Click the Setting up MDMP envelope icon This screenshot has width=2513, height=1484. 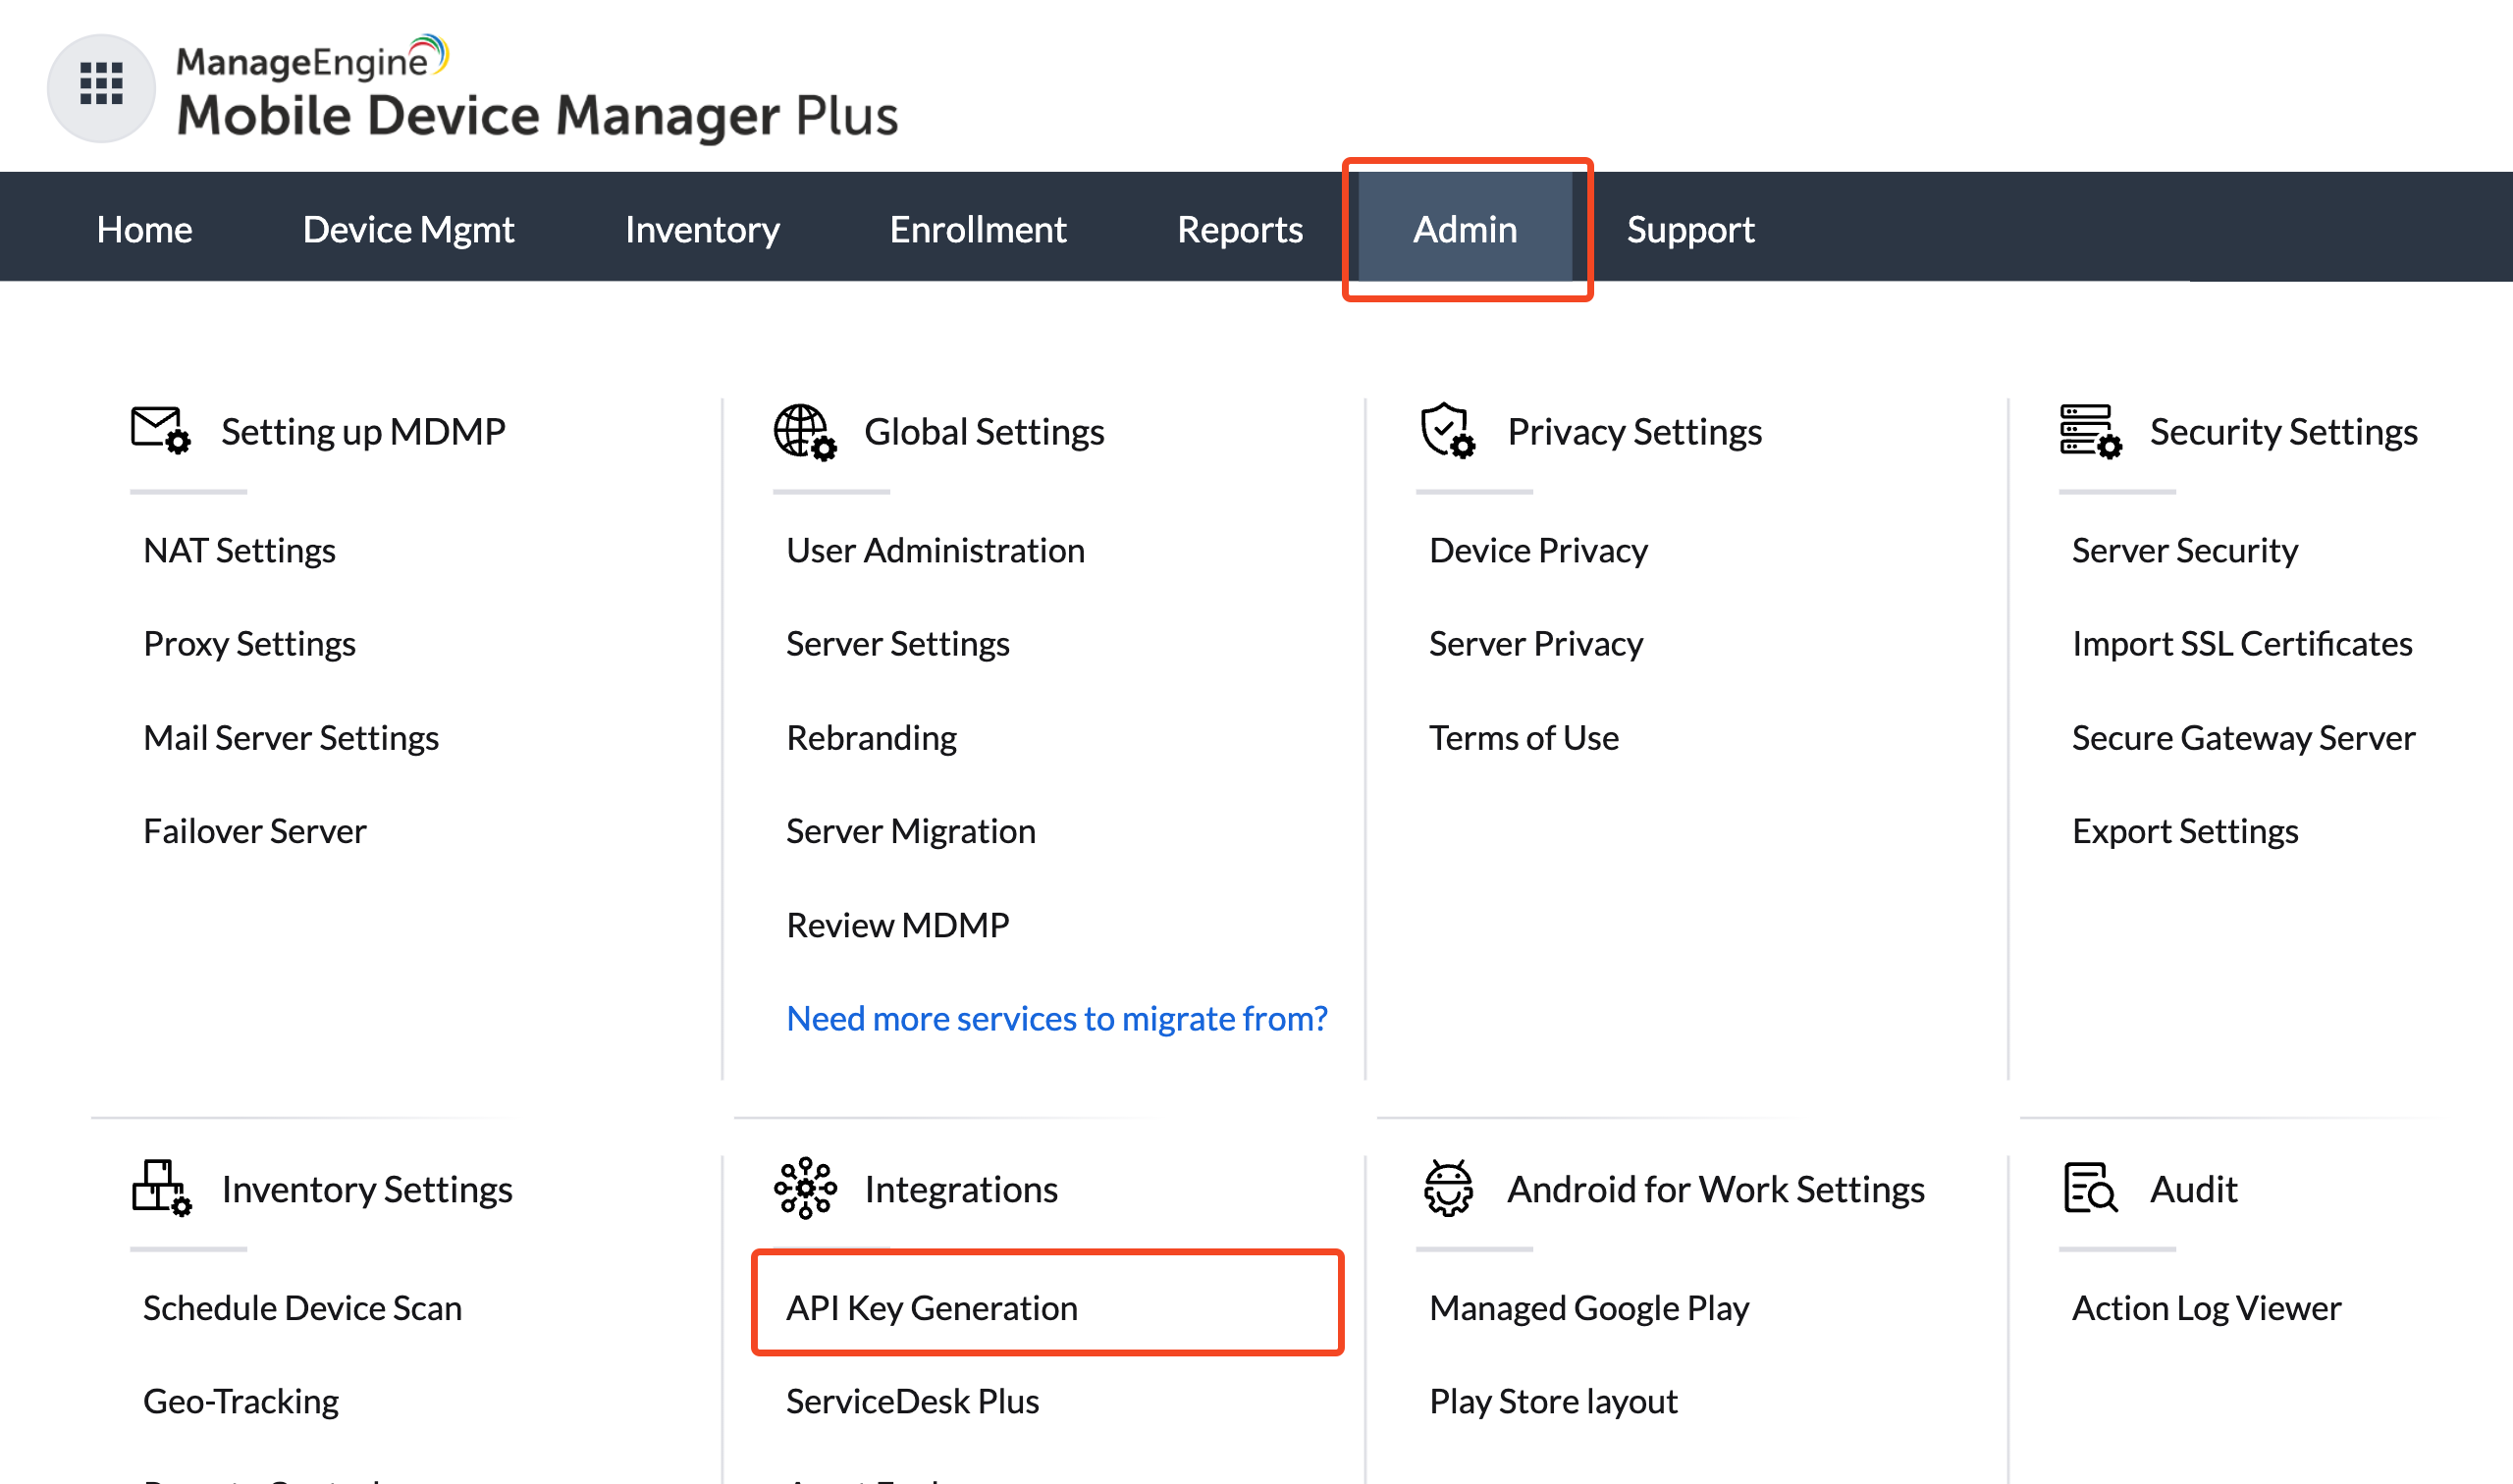click(160, 431)
